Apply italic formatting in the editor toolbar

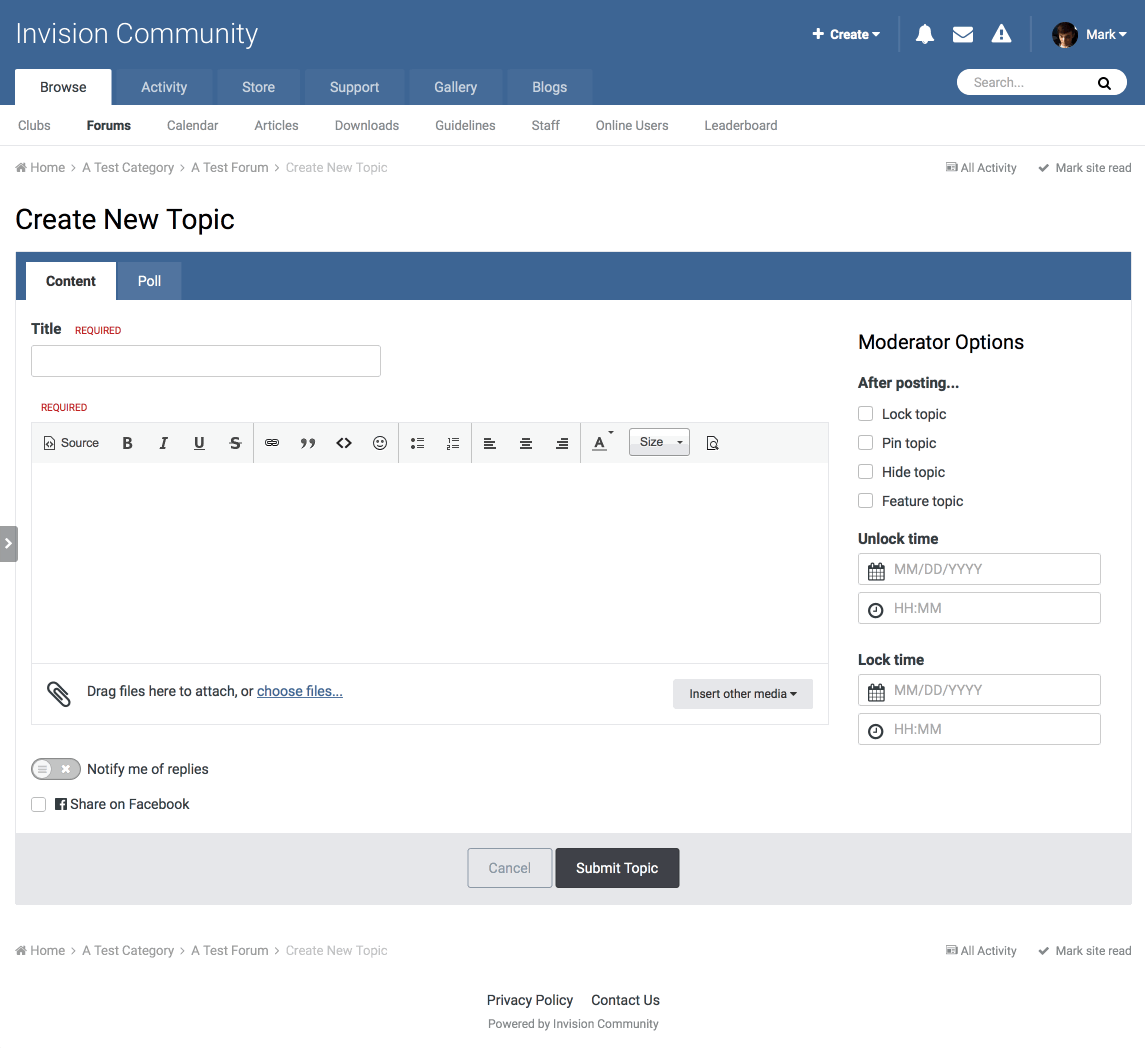[163, 443]
